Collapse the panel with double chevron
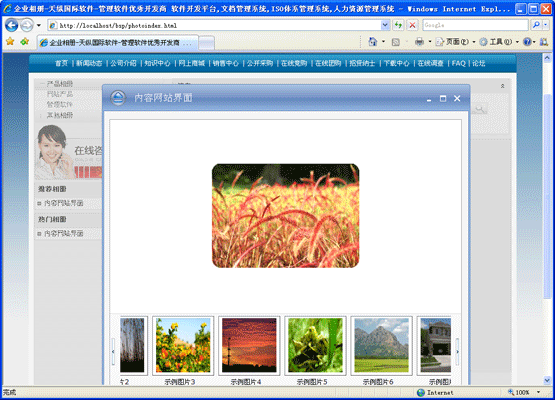Screen dimensions: 555x400 pos(502,86)
